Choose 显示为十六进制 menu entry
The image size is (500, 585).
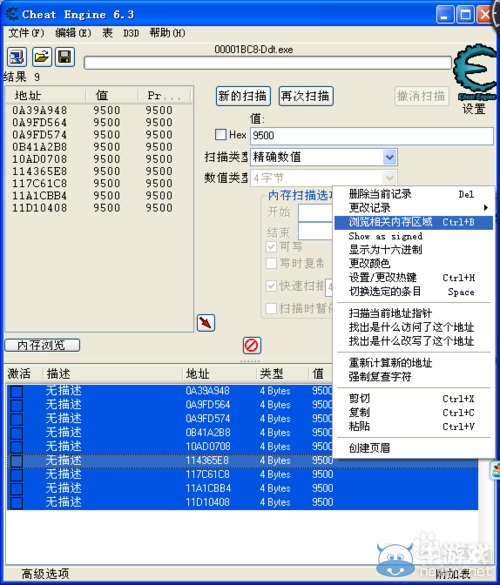tap(413, 250)
